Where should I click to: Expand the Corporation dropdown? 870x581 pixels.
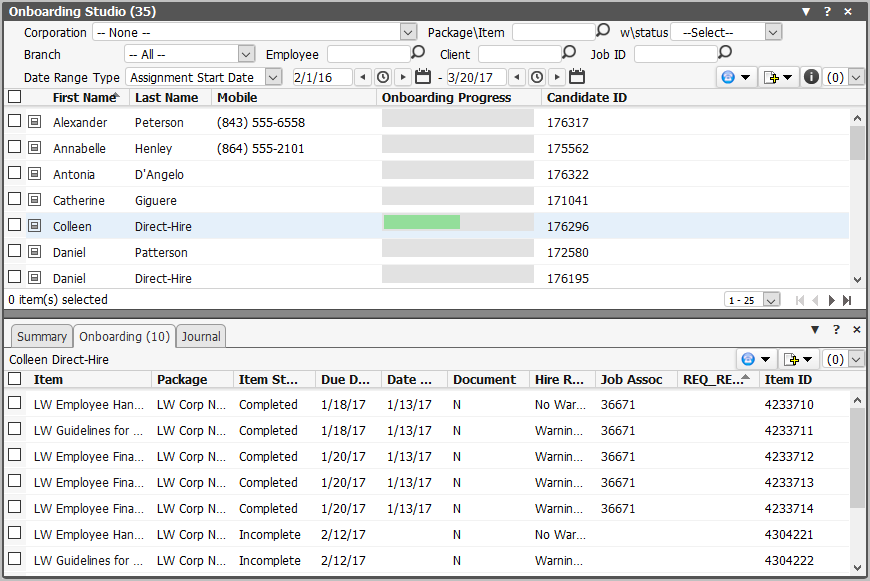point(407,32)
